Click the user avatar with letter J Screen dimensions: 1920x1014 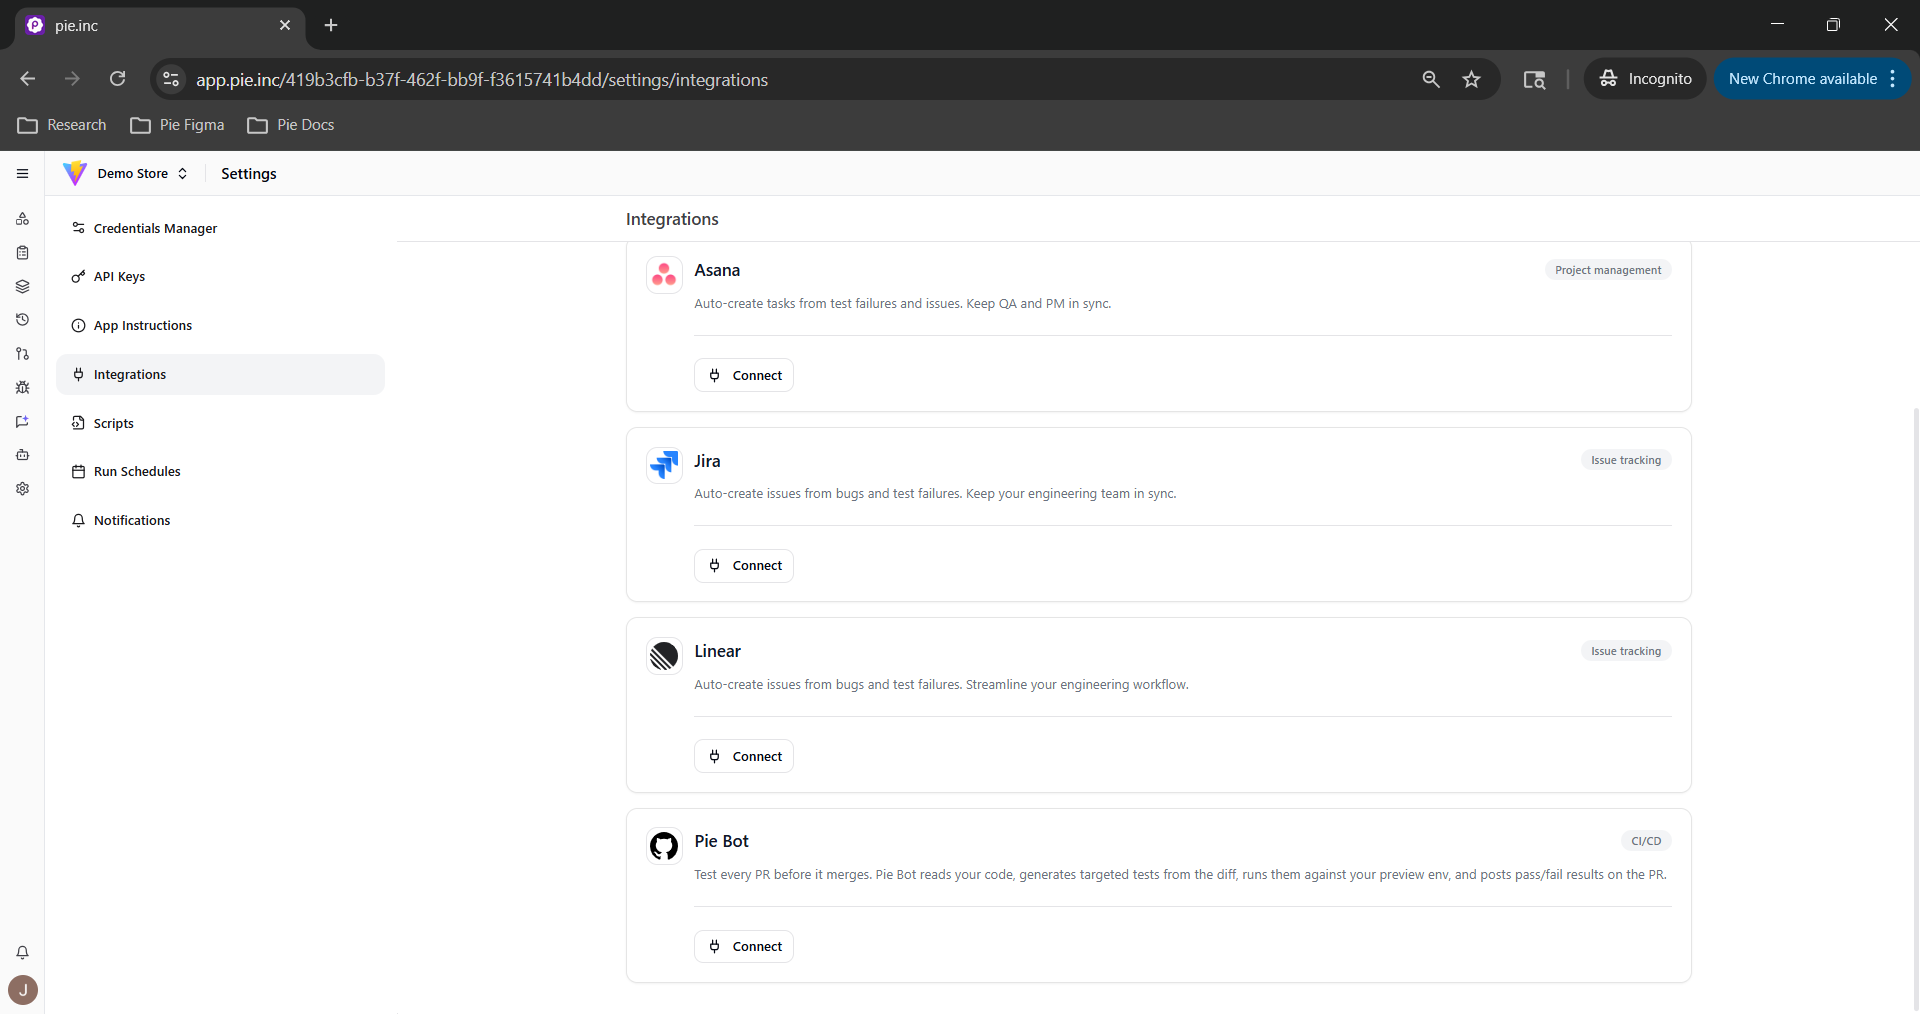23,990
